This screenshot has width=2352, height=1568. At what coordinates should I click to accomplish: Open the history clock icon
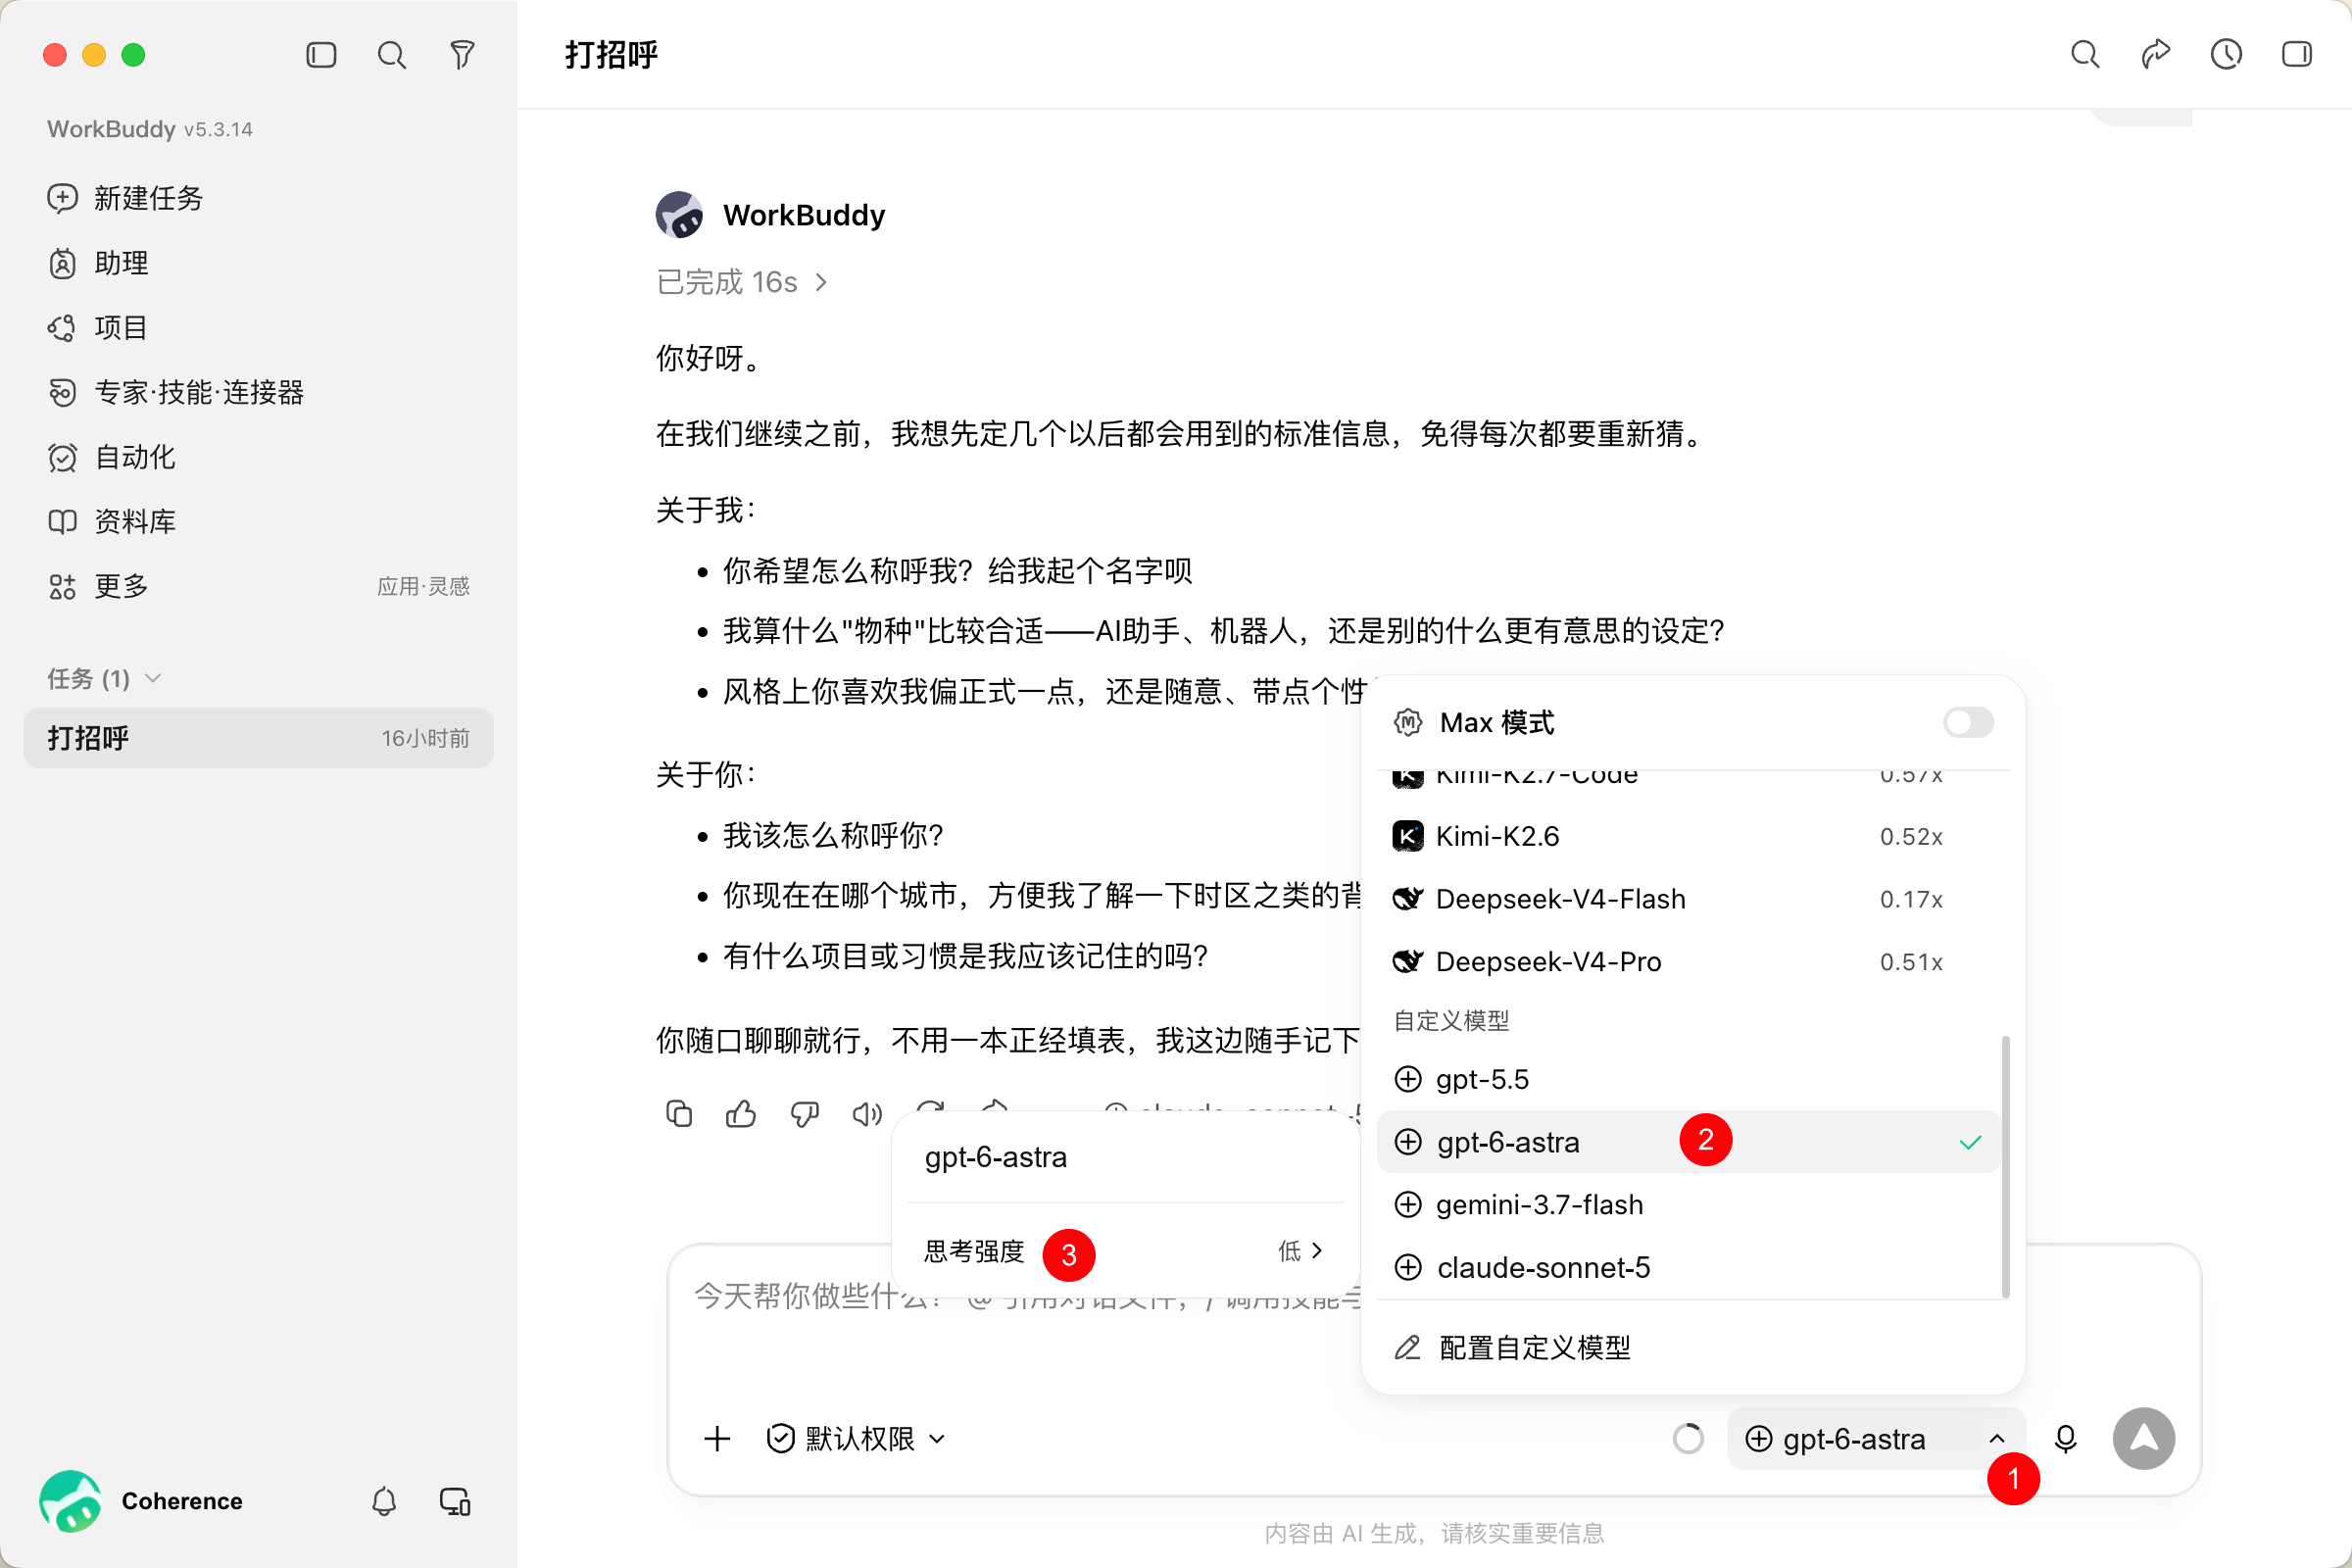tap(2226, 54)
